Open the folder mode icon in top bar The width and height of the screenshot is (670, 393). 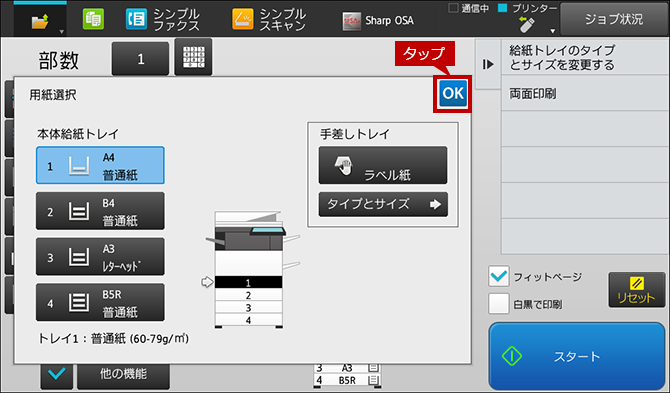(40, 21)
